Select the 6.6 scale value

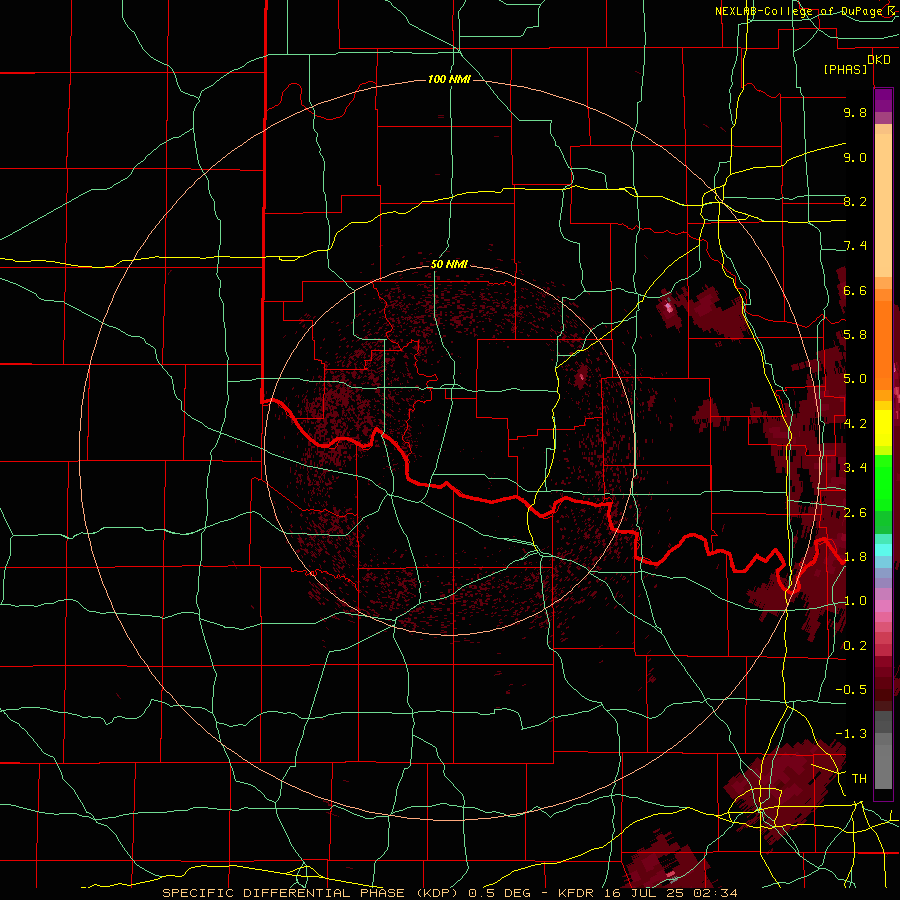click(855, 290)
